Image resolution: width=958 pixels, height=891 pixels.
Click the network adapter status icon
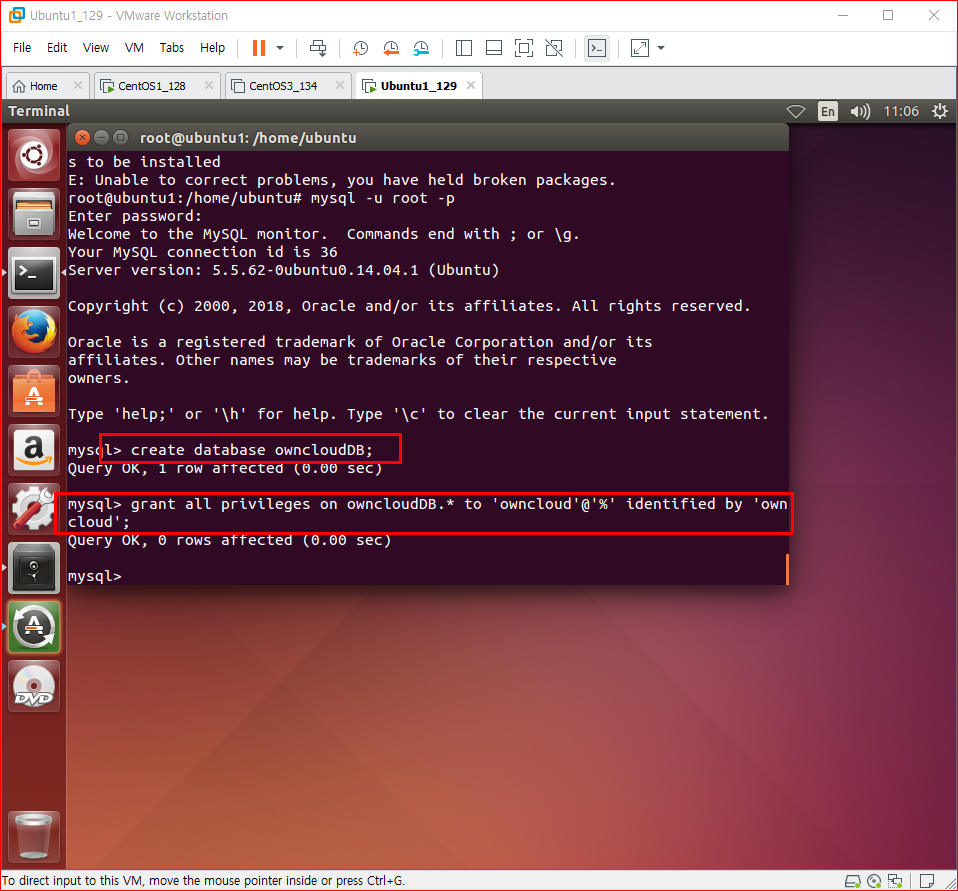pos(895,881)
